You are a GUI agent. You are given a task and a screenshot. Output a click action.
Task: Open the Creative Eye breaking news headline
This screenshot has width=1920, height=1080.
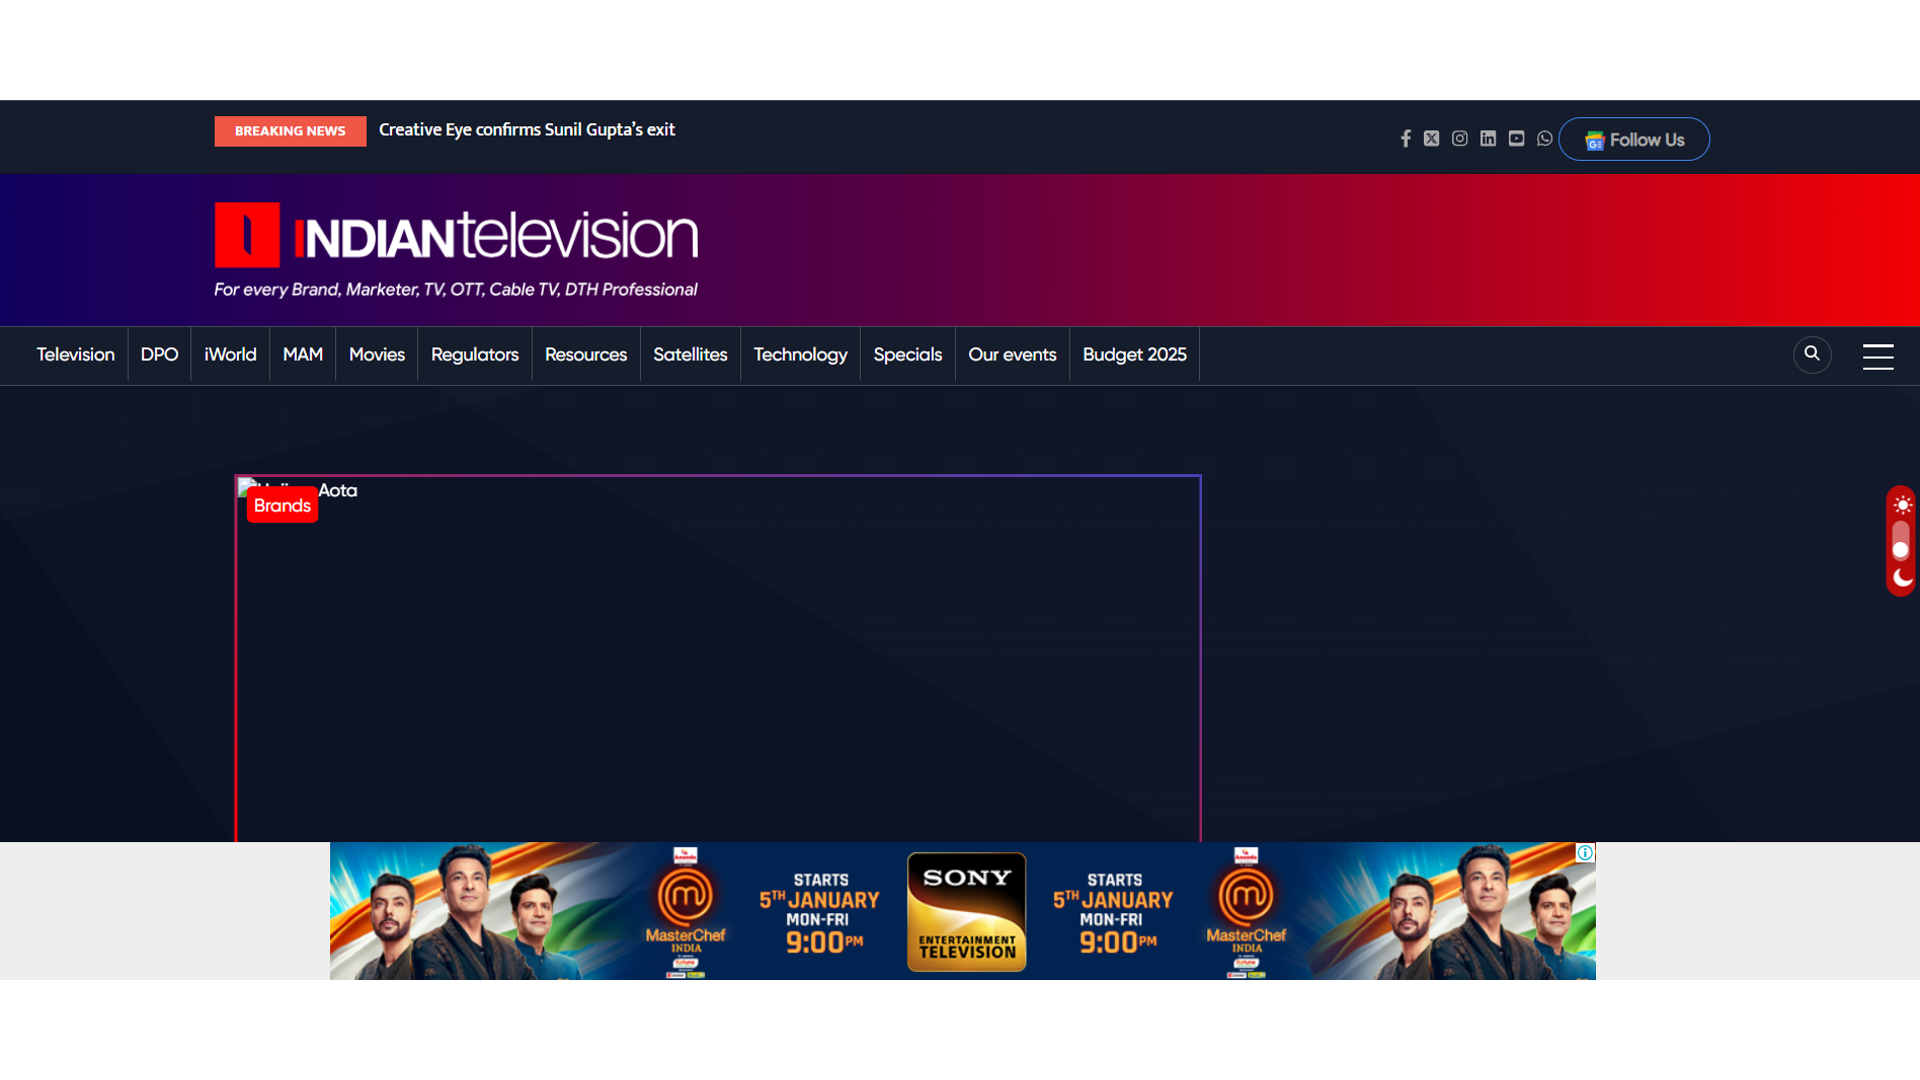click(526, 130)
